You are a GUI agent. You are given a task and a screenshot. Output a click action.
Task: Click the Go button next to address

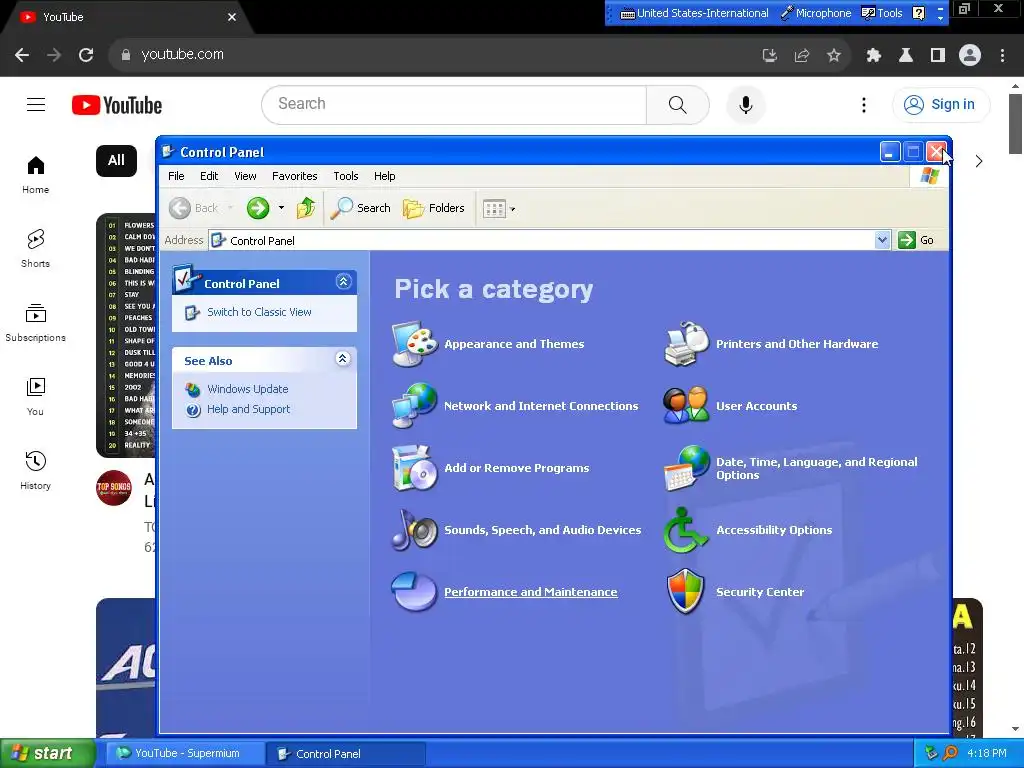(916, 240)
